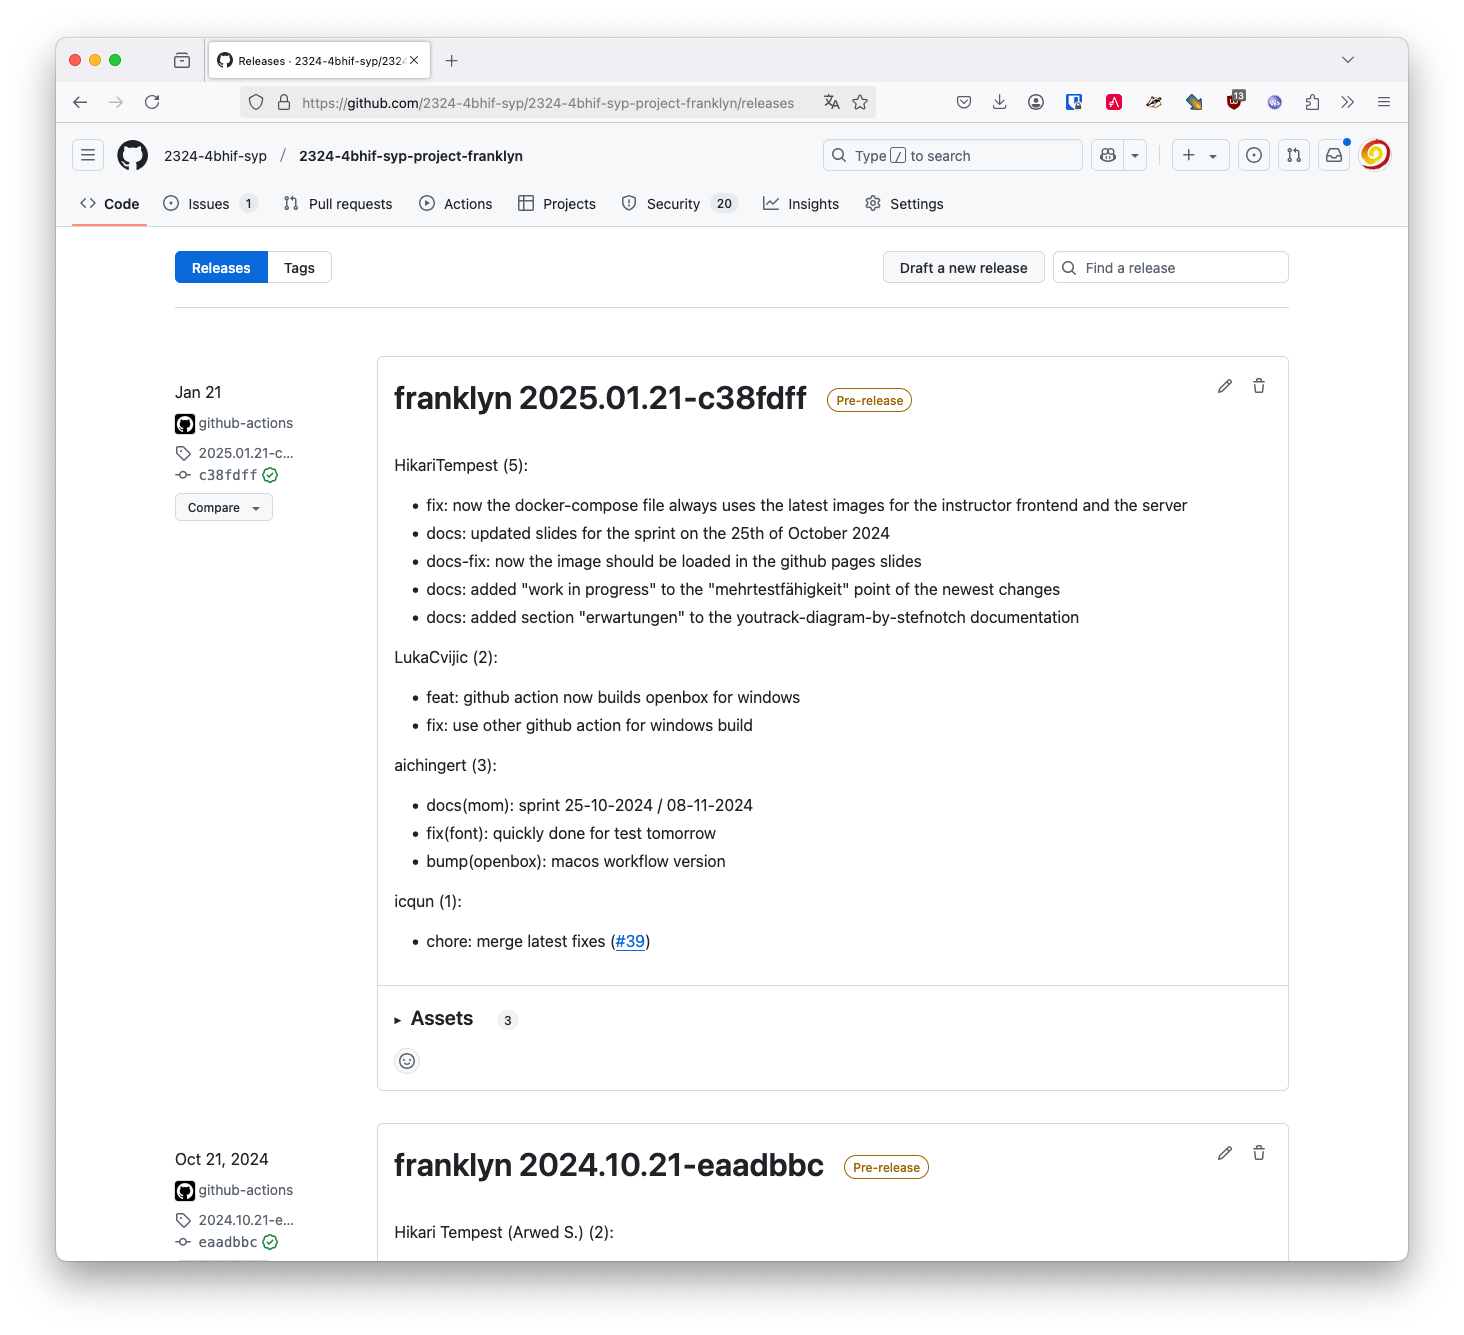Open the Copilot chat icon

pos(1108,155)
